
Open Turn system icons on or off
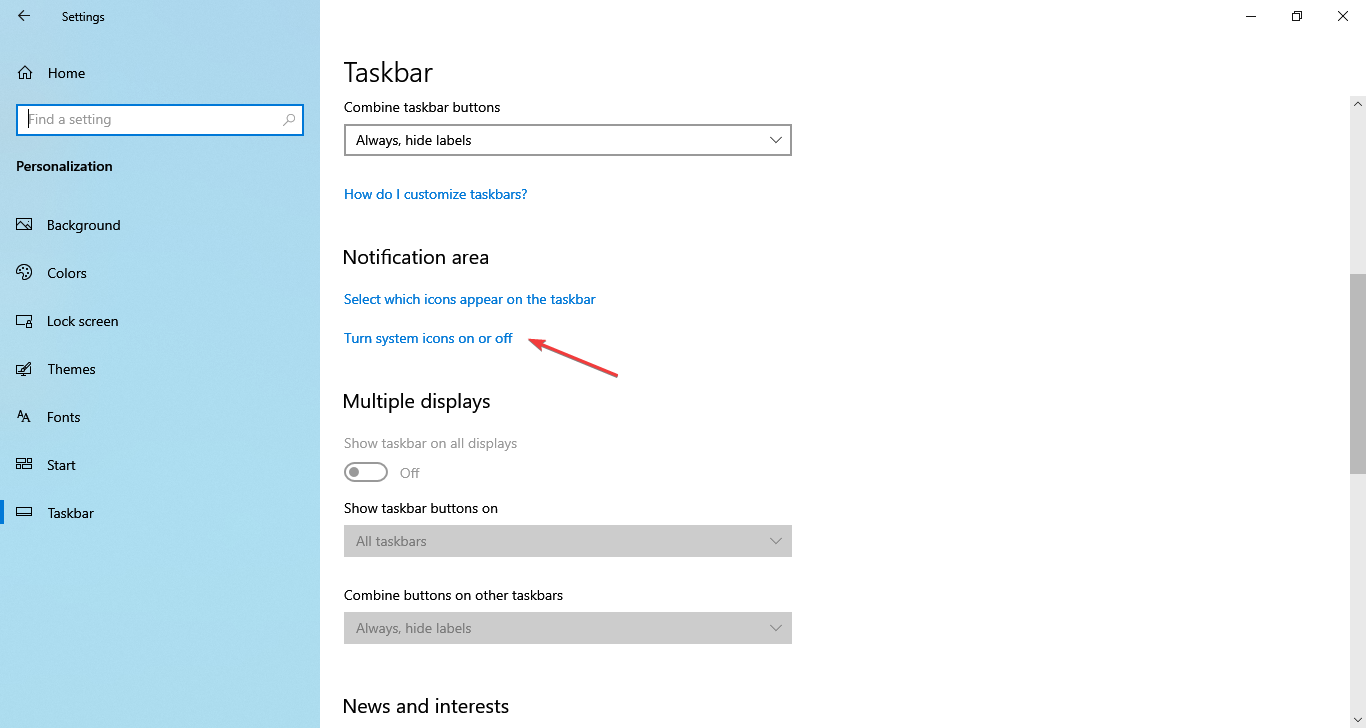[428, 338]
